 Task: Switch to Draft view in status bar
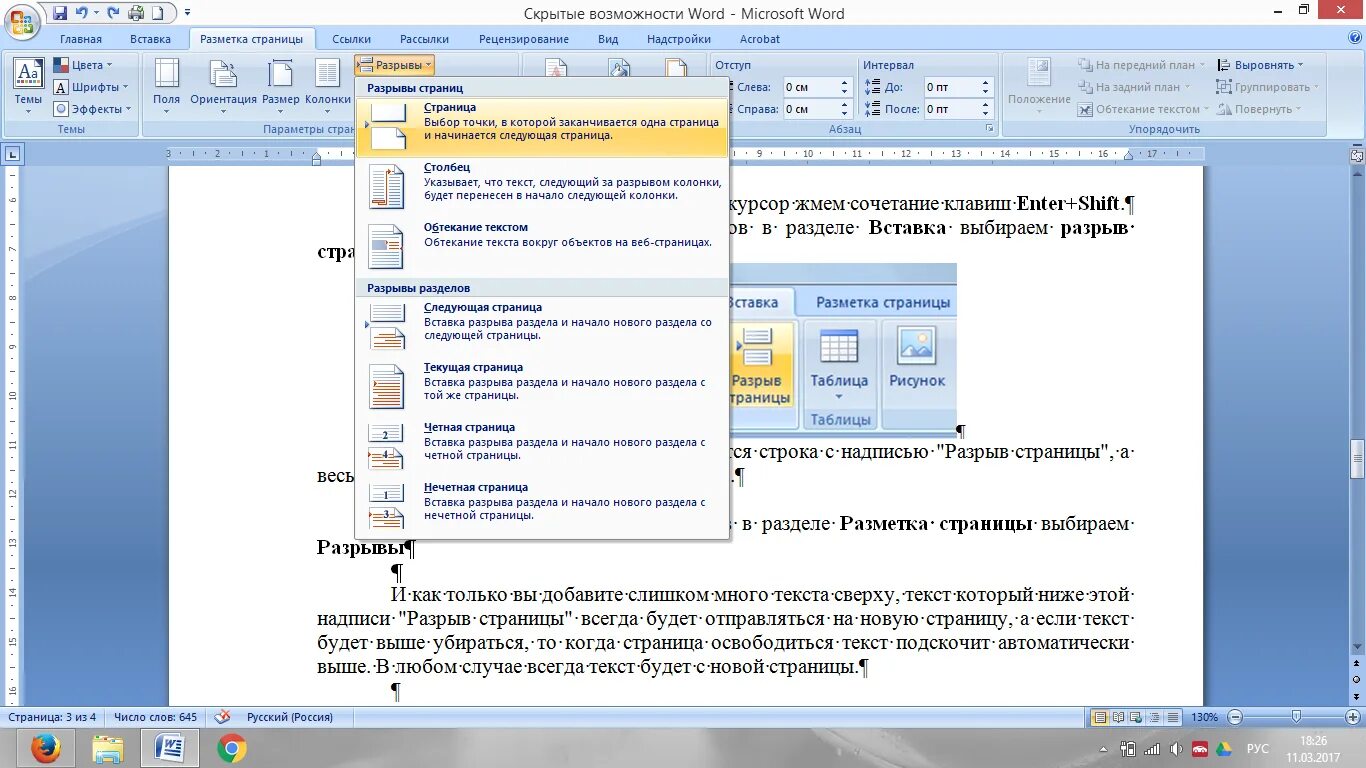coord(1173,717)
